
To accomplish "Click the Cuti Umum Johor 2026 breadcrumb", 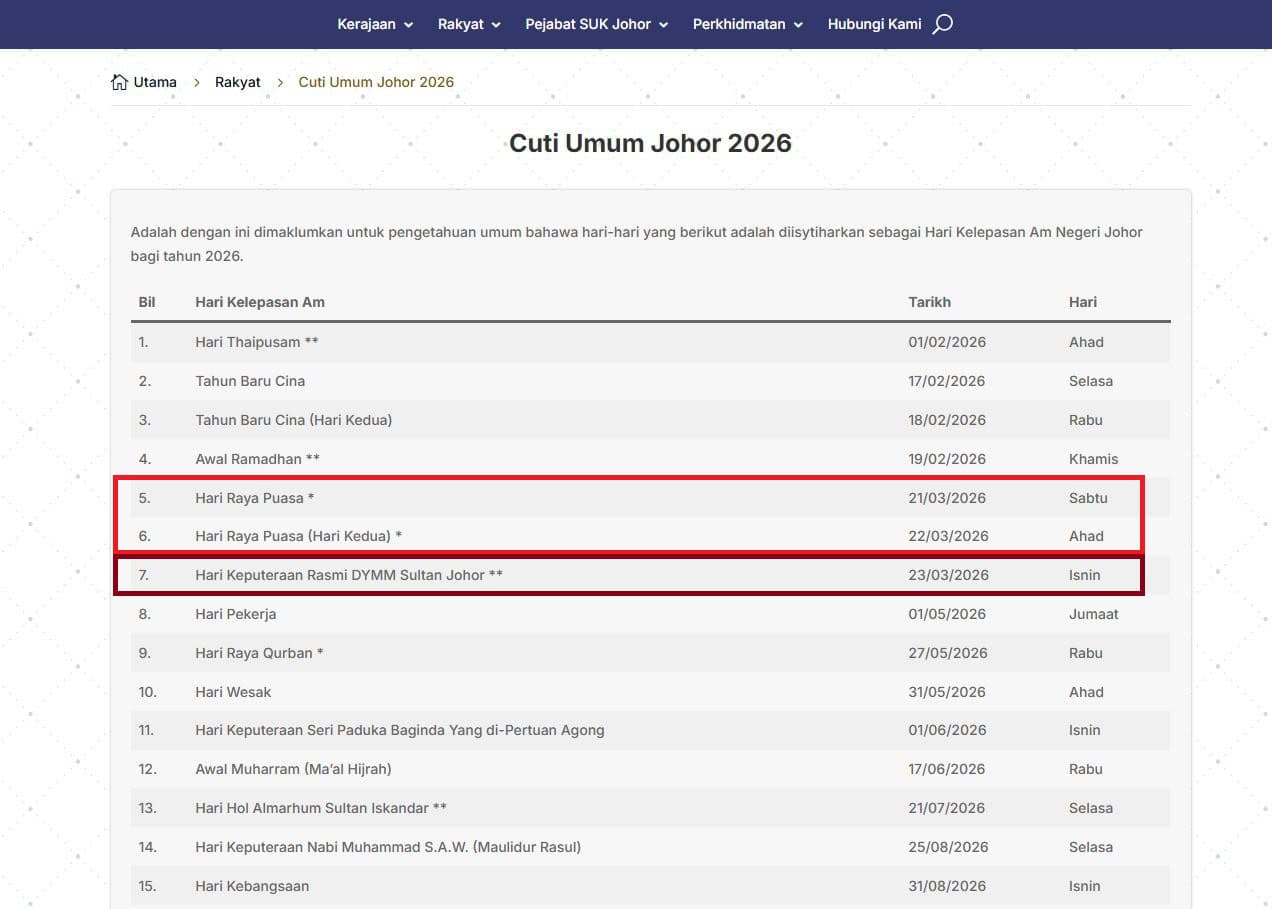I will [376, 82].
